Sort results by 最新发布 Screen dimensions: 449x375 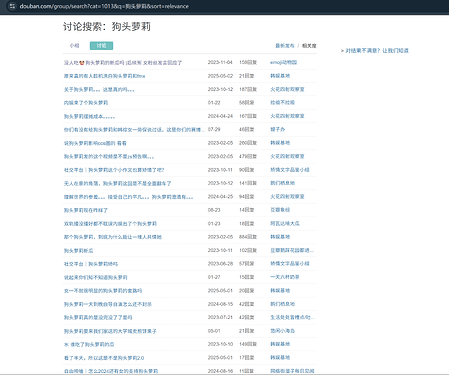pyautogui.click(x=285, y=46)
